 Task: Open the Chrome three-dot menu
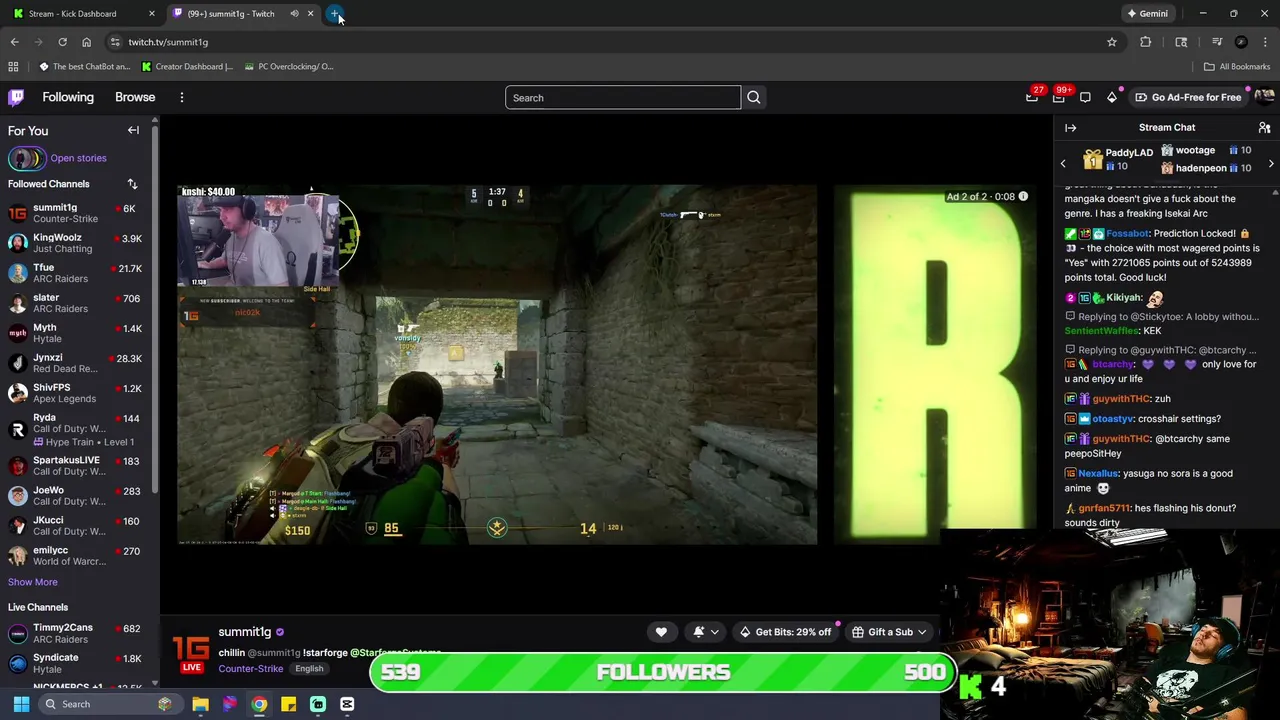[x=1265, y=42]
